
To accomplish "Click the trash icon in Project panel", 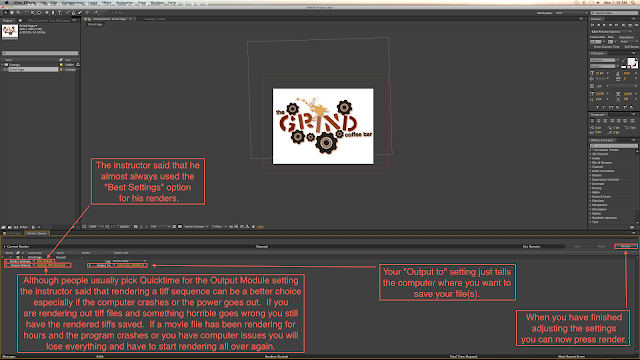I will click(x=33, y=227).
